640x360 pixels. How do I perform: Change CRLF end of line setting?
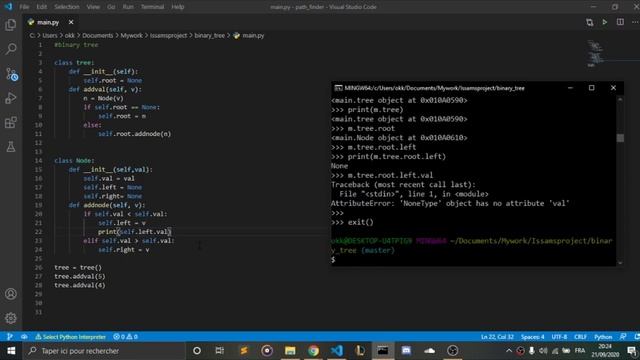tap(580, 337)
